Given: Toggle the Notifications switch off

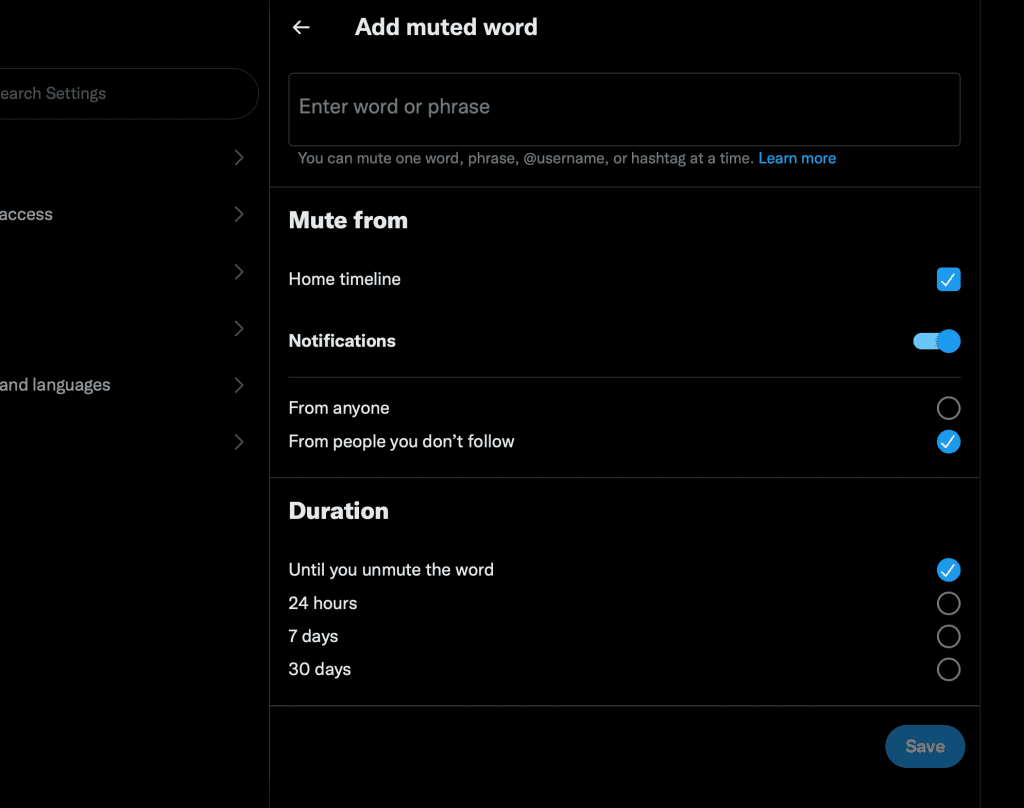Looking at the screenshot, I should pos(936,341).
